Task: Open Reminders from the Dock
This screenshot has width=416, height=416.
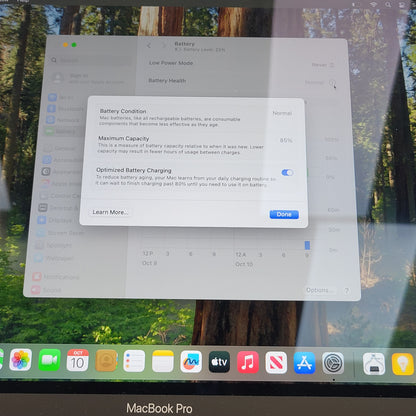Action: [134, 361]
